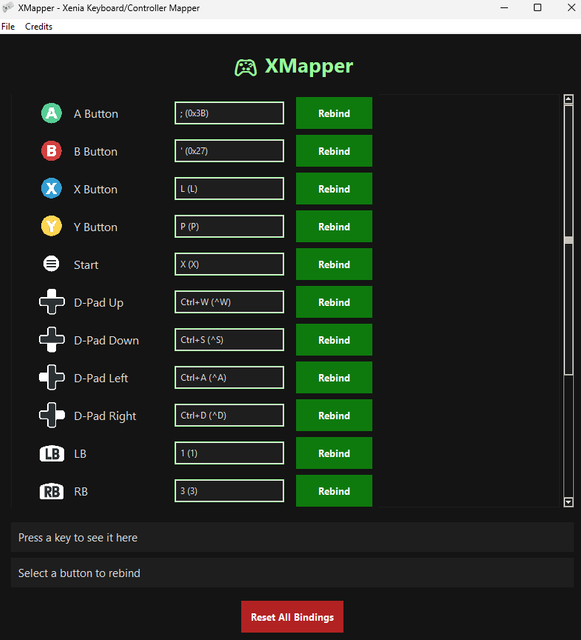Image resolution: width=581 pixels, height=640 pixels.
Task: Click the 'Y Button' label
Action: (x=96, y=227)
